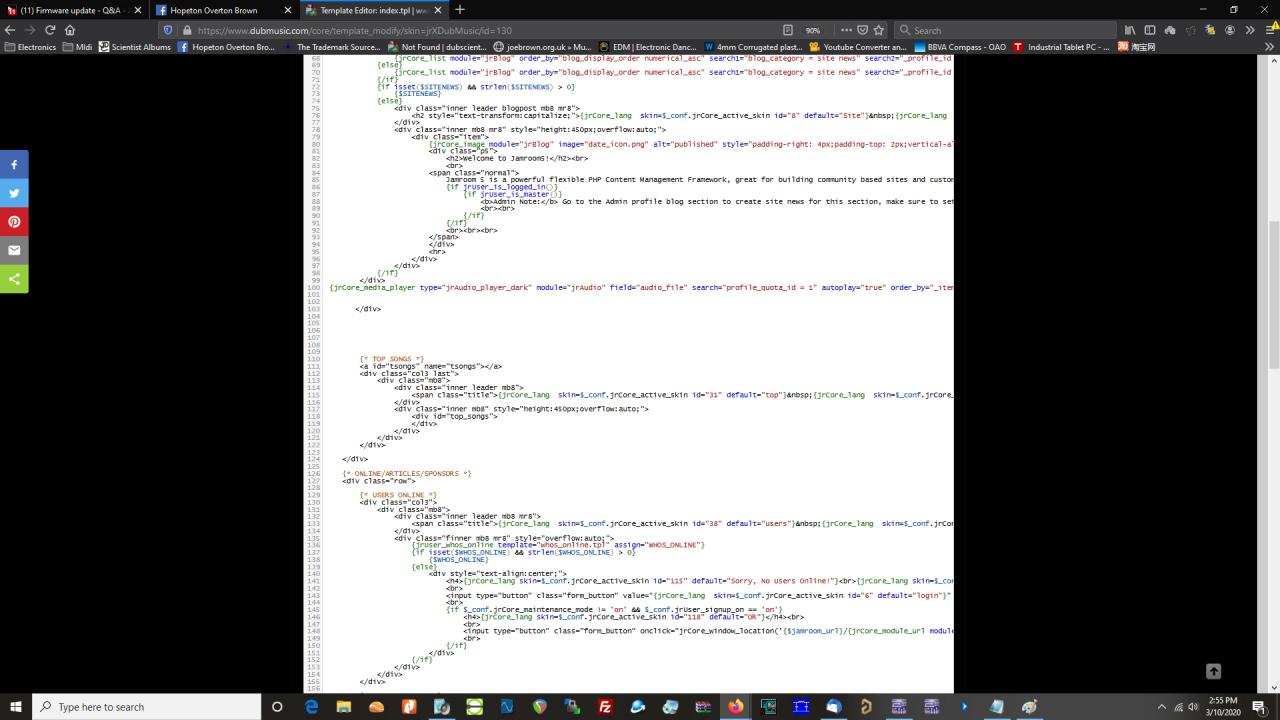Click the scroll-to-top arrow button

(1213, 671)
